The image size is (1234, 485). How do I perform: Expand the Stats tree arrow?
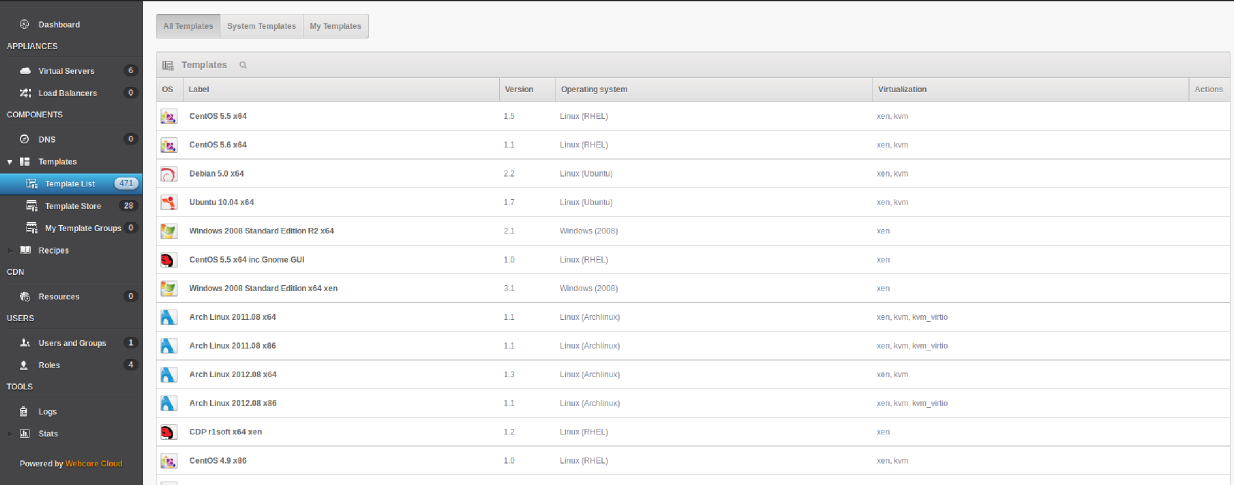(10, 434)
